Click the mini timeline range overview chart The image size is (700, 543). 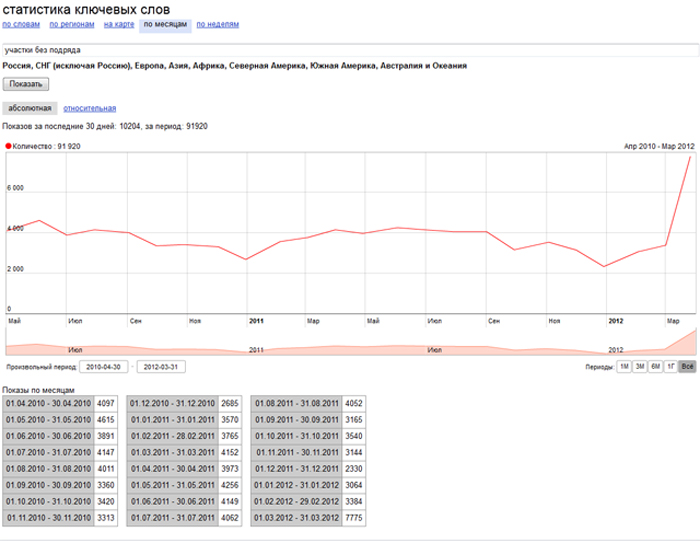(x=351, y=342)
